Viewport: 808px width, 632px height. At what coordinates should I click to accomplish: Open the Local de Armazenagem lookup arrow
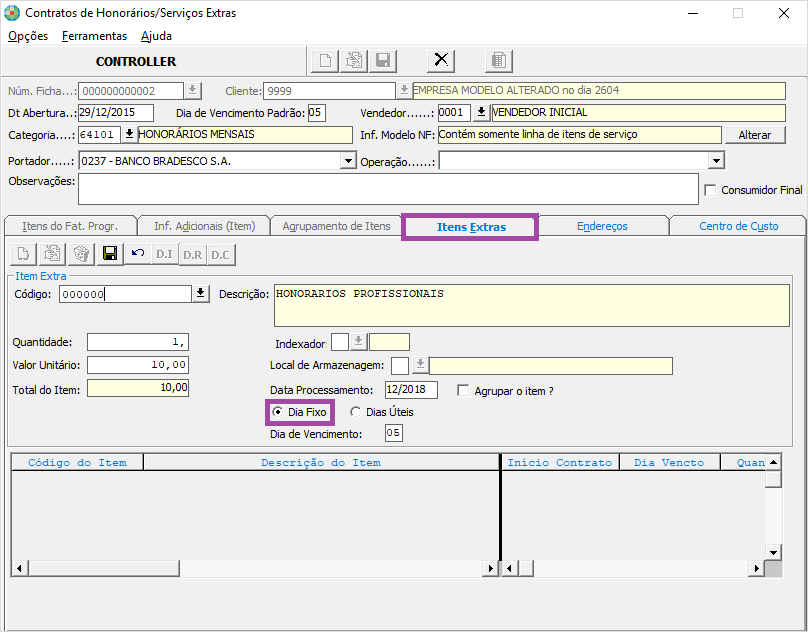[420, 365]
